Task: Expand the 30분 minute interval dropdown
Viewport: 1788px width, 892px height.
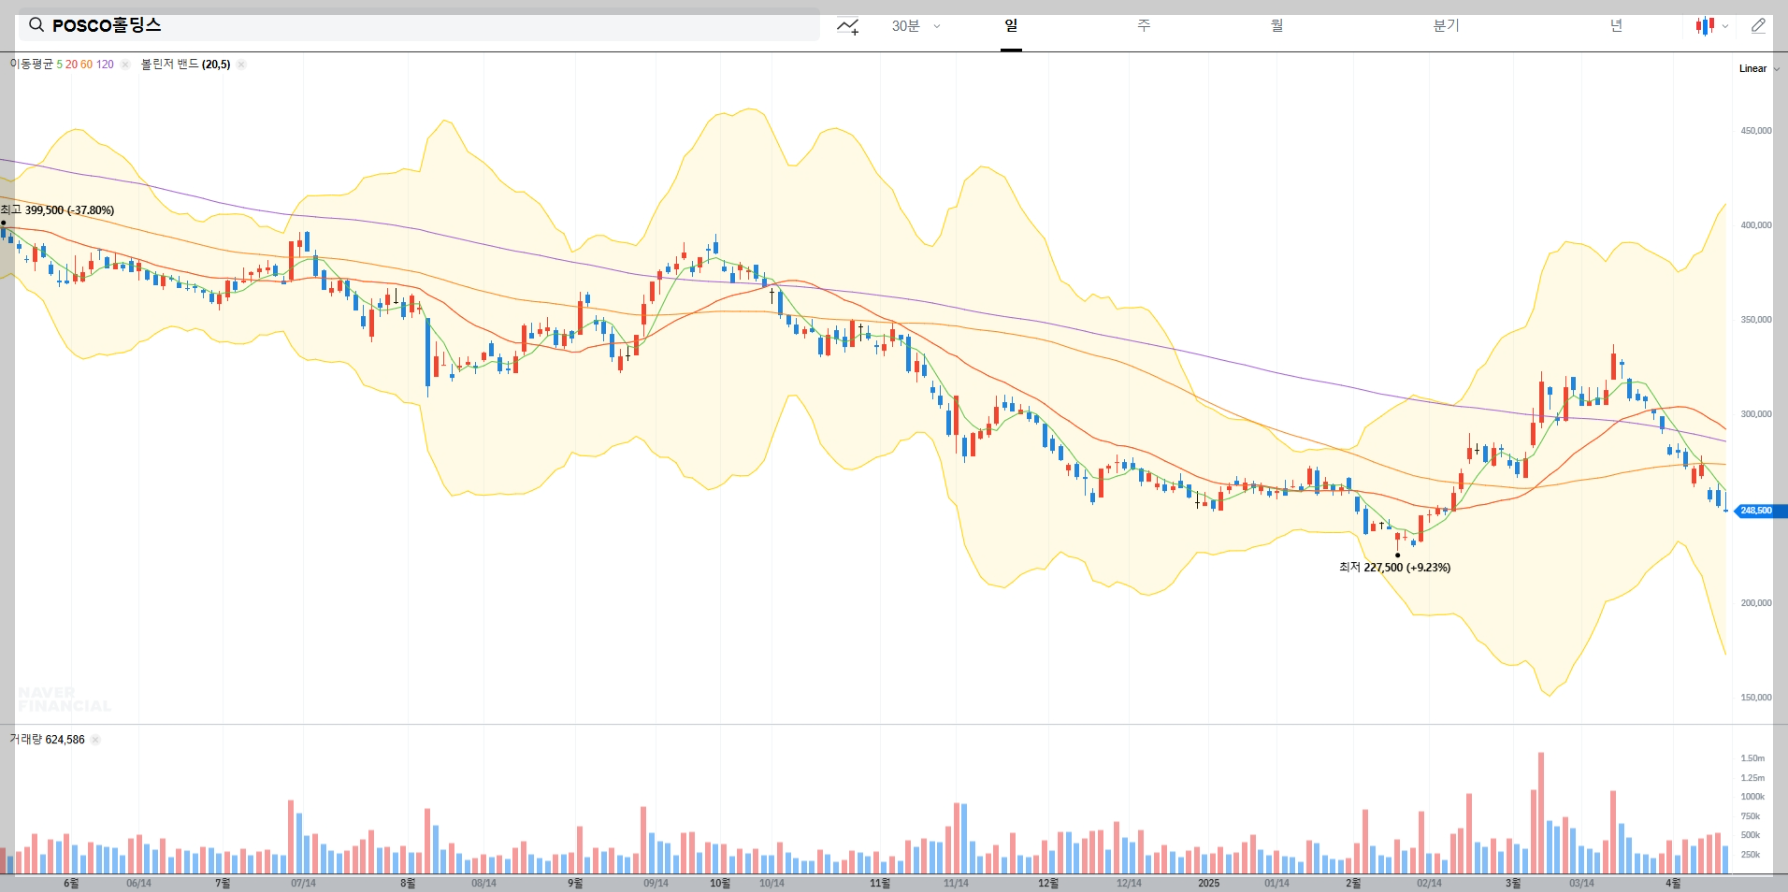Action: 916,26
